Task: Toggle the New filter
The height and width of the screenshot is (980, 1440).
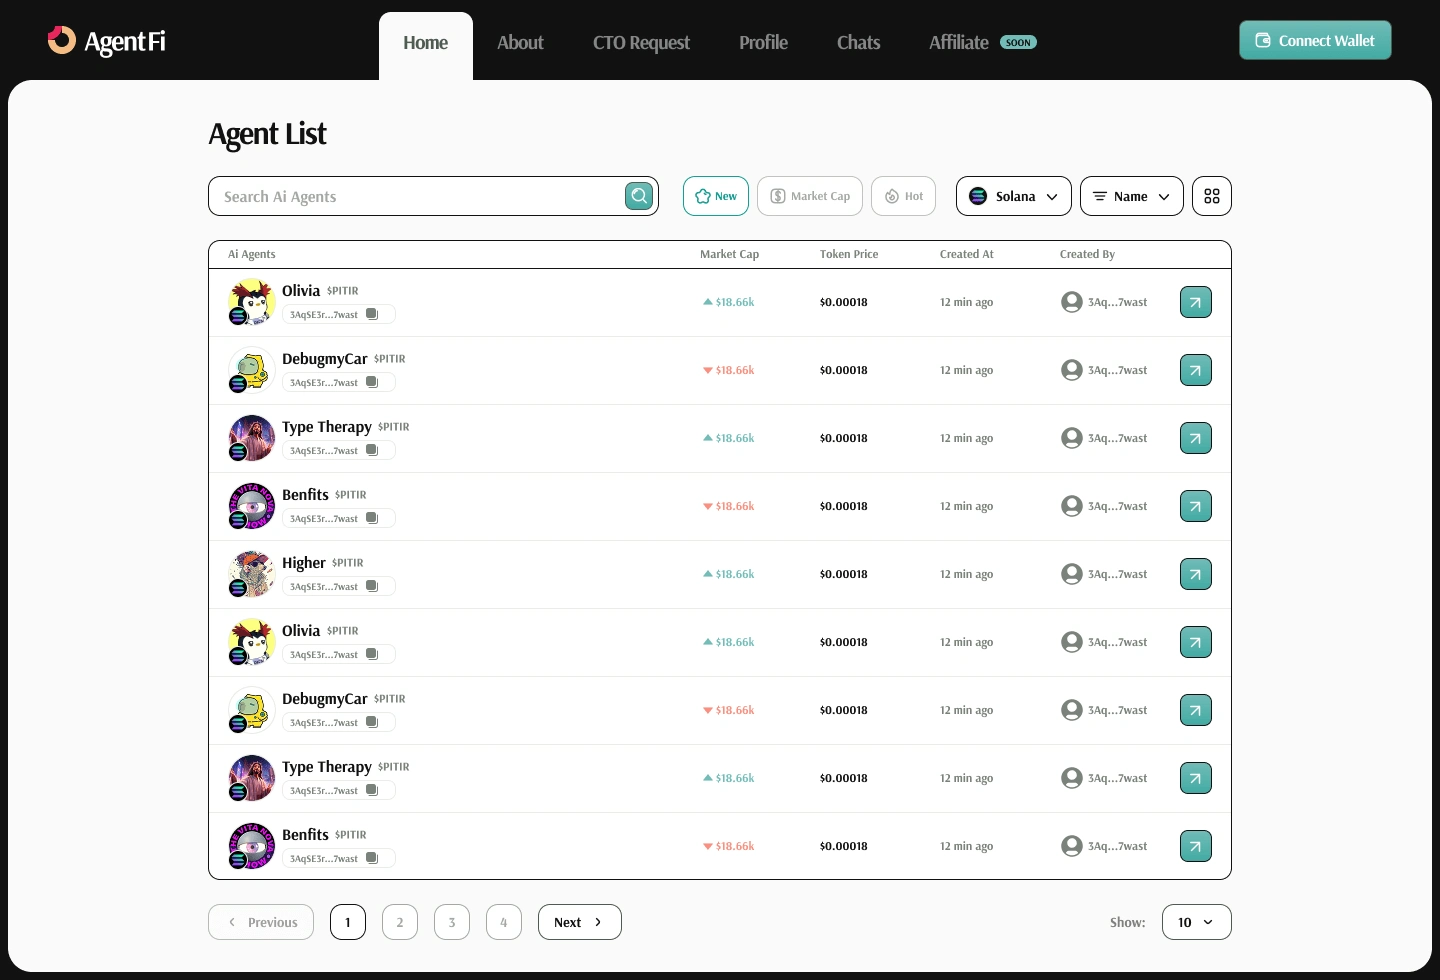Action: click(716, 196)
